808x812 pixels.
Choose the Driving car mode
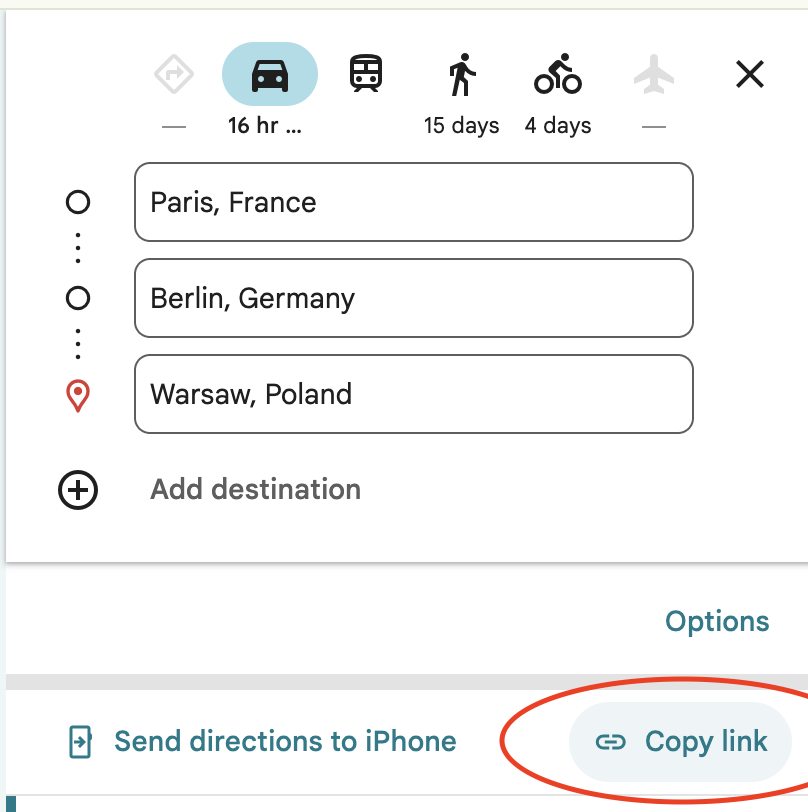point(270,74)
